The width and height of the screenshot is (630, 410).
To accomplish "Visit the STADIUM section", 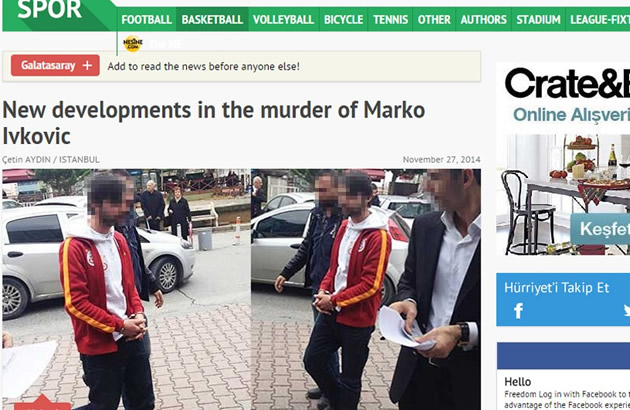I will point(538,19).
